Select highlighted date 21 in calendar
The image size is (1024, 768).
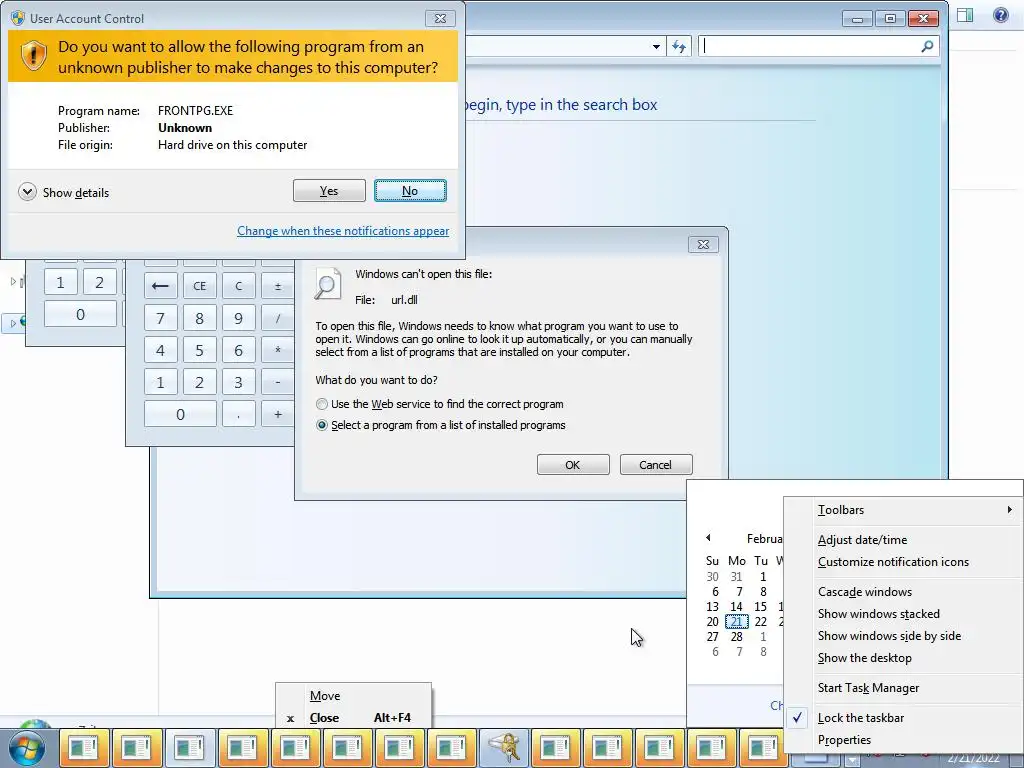click(737, 621)
